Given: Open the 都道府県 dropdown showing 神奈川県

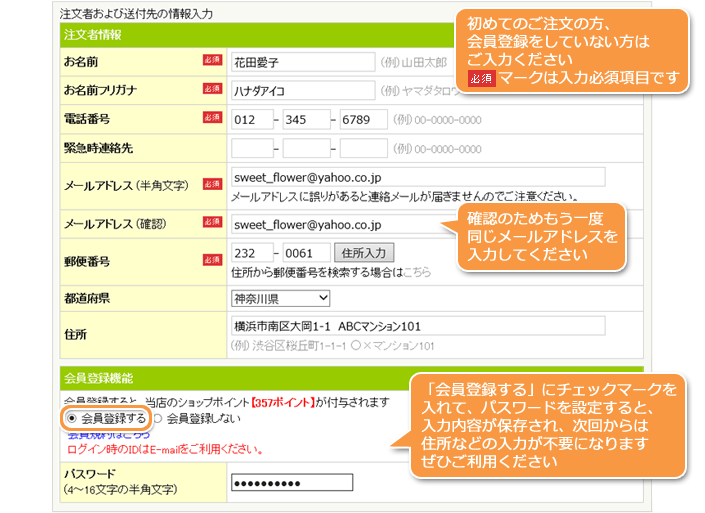Looking at the screenshot, I should [281, 298].
